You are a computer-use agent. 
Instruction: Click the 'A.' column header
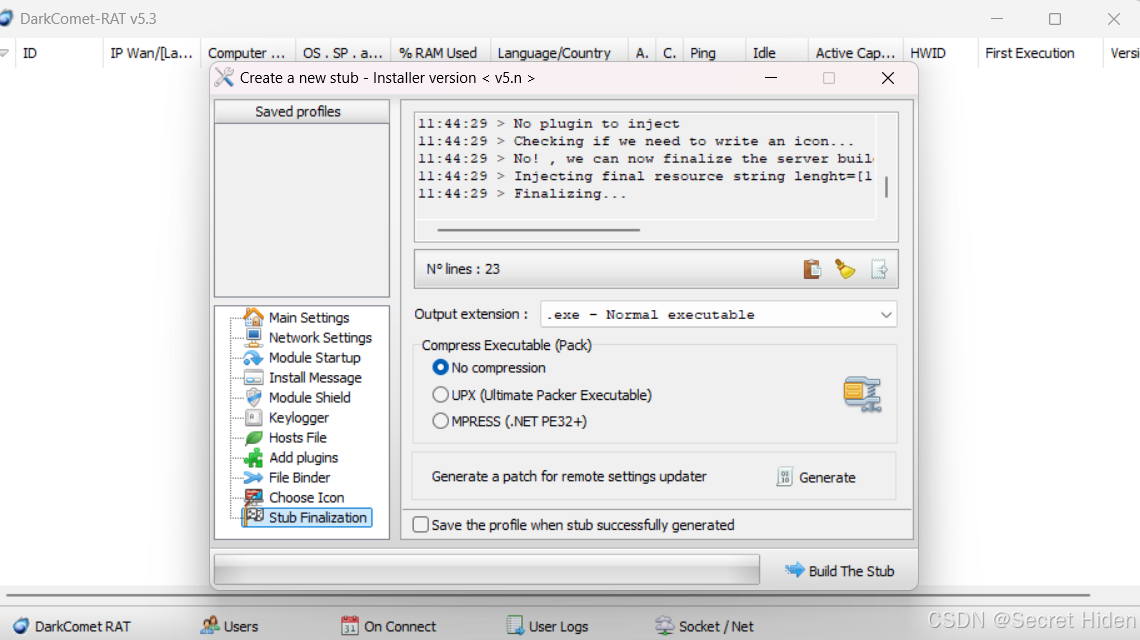click(x=642, y=53)
